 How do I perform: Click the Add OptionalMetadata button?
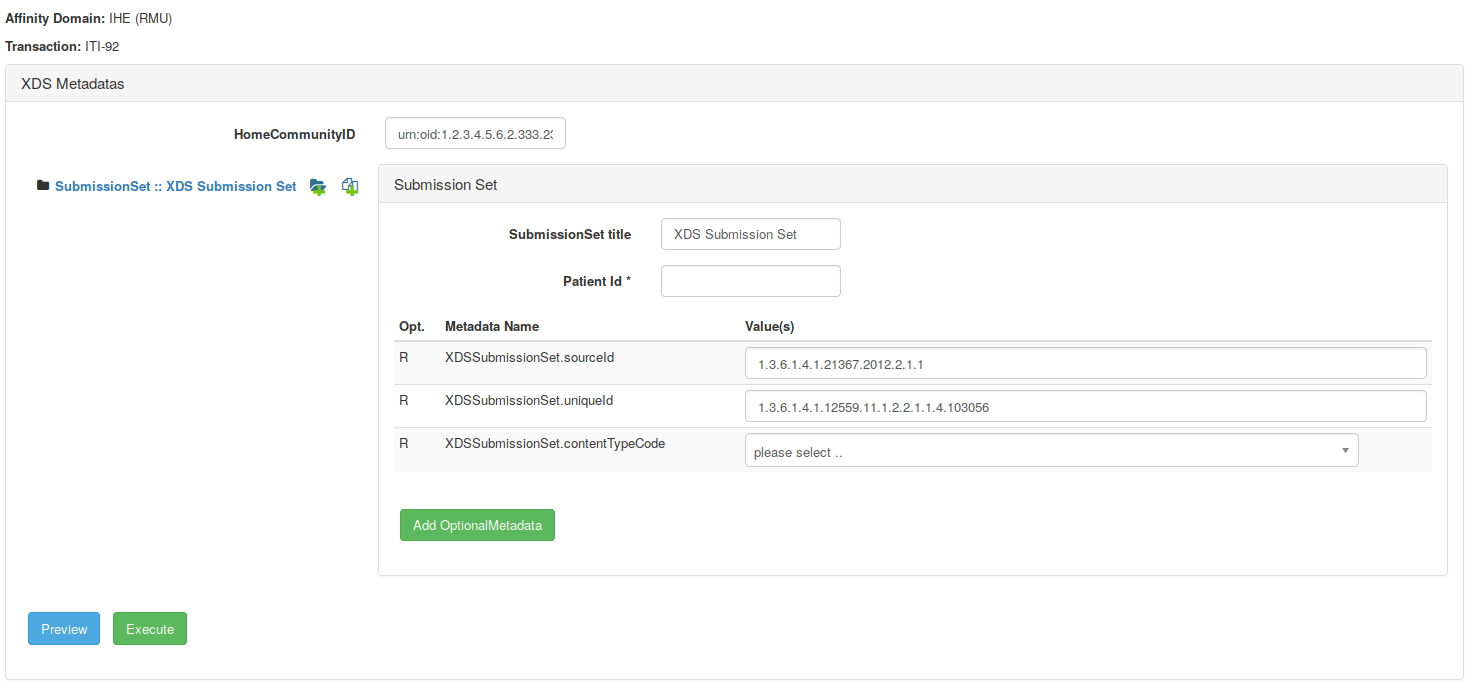(x=477, y=525)
